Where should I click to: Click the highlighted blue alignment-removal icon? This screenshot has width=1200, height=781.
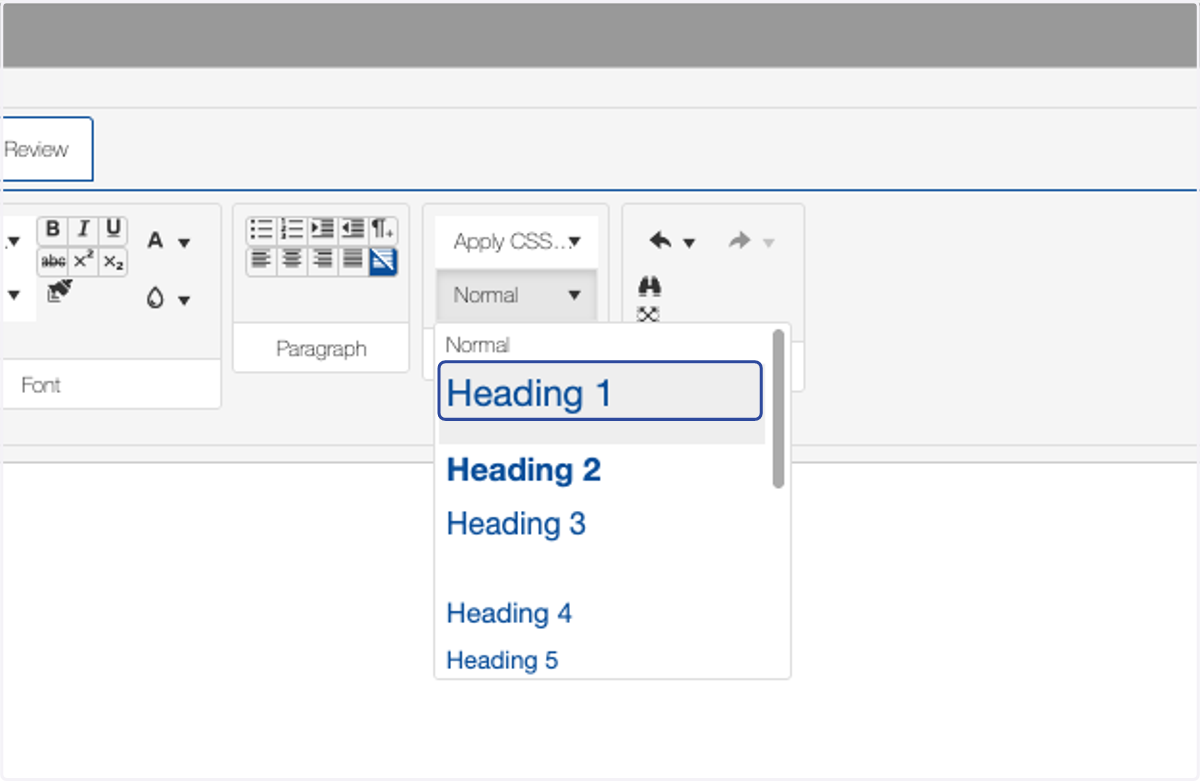click(x=383, y=261)
